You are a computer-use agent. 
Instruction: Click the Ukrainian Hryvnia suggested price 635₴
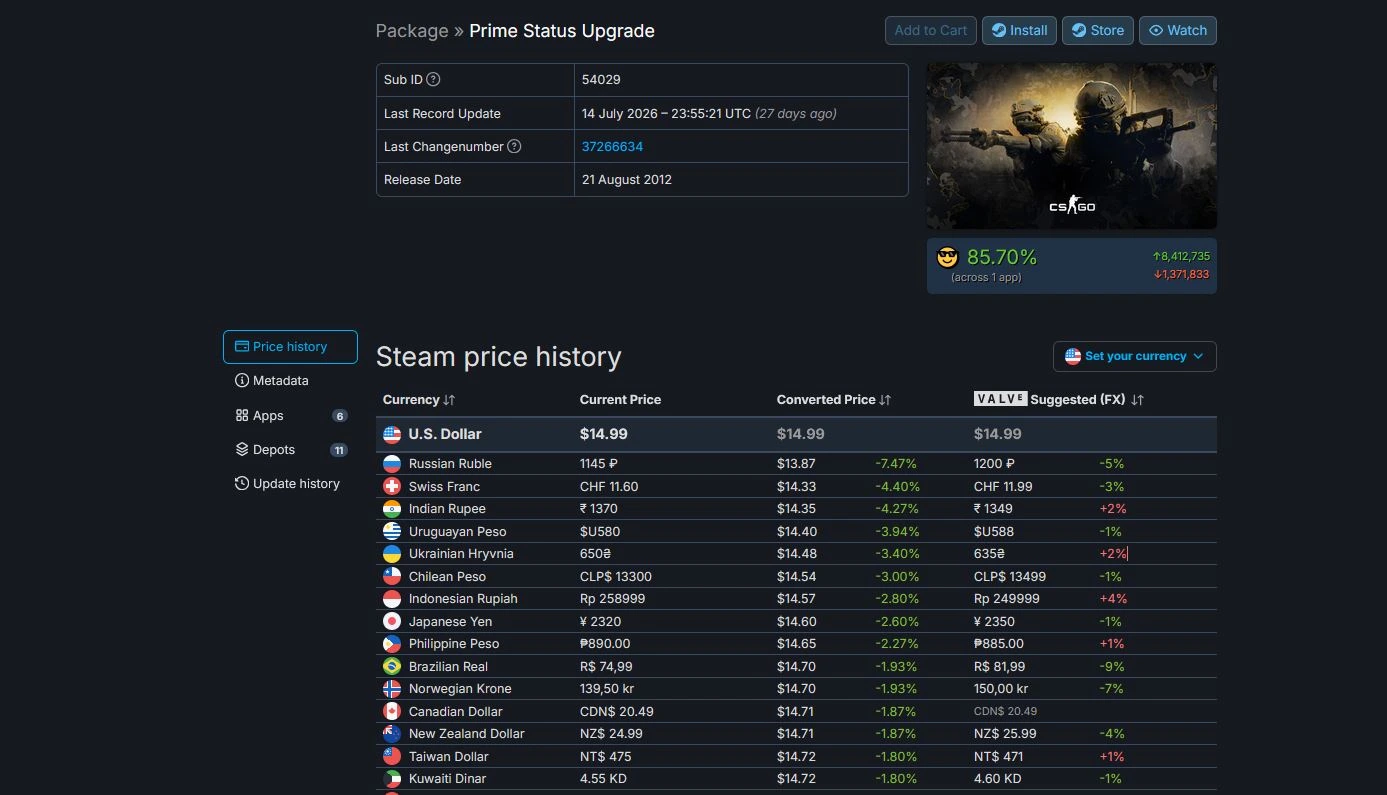[x=989, y=554]
